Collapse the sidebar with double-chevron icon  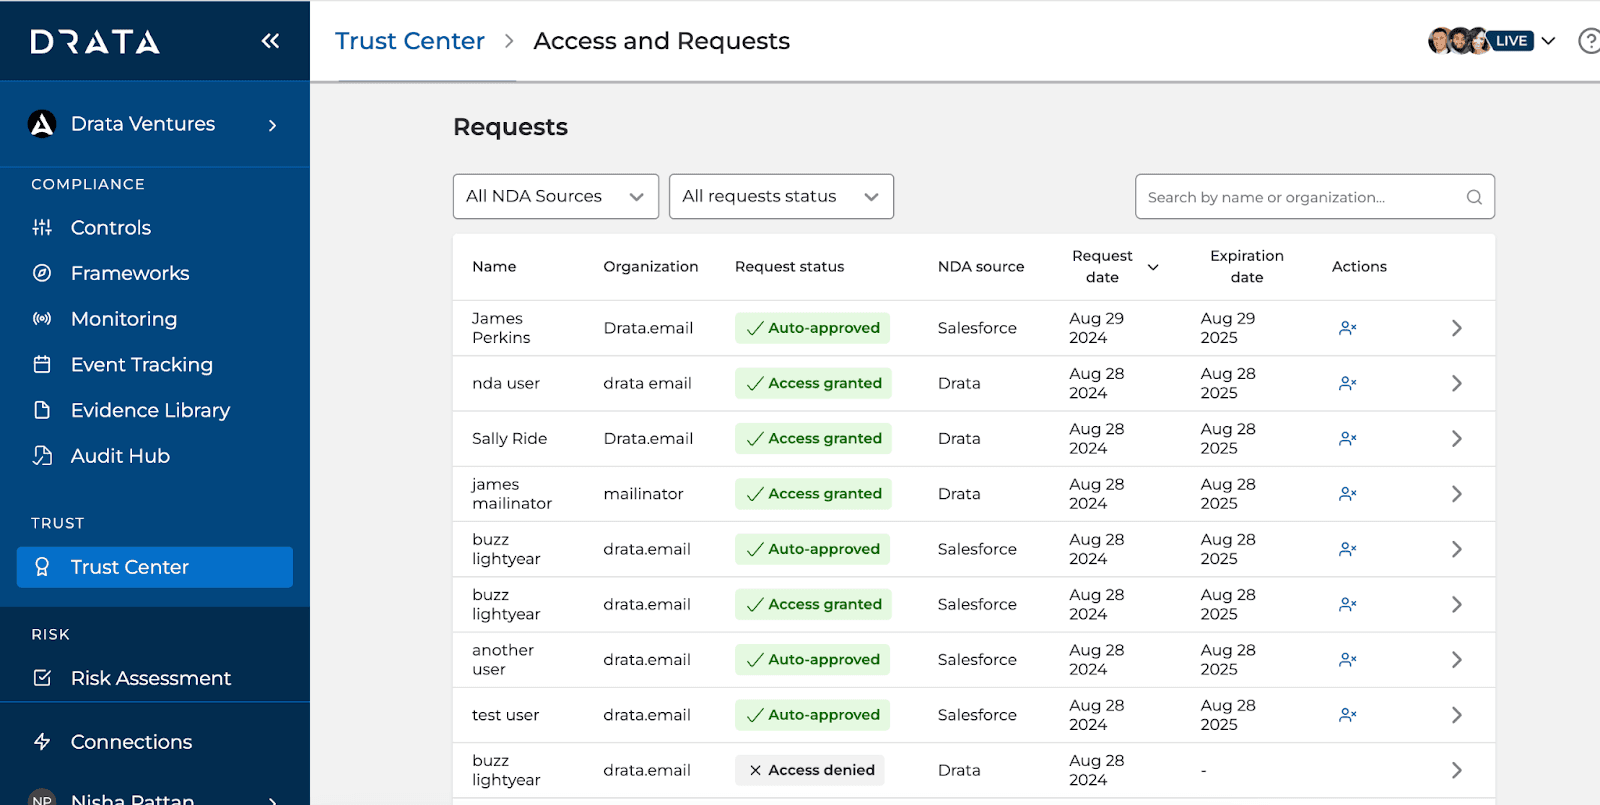pos(270,41)
